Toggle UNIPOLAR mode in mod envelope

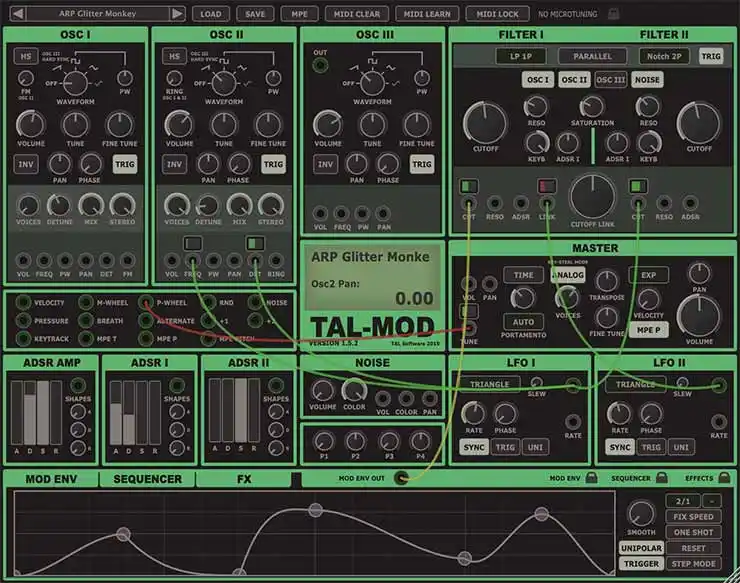coord(641,548)
